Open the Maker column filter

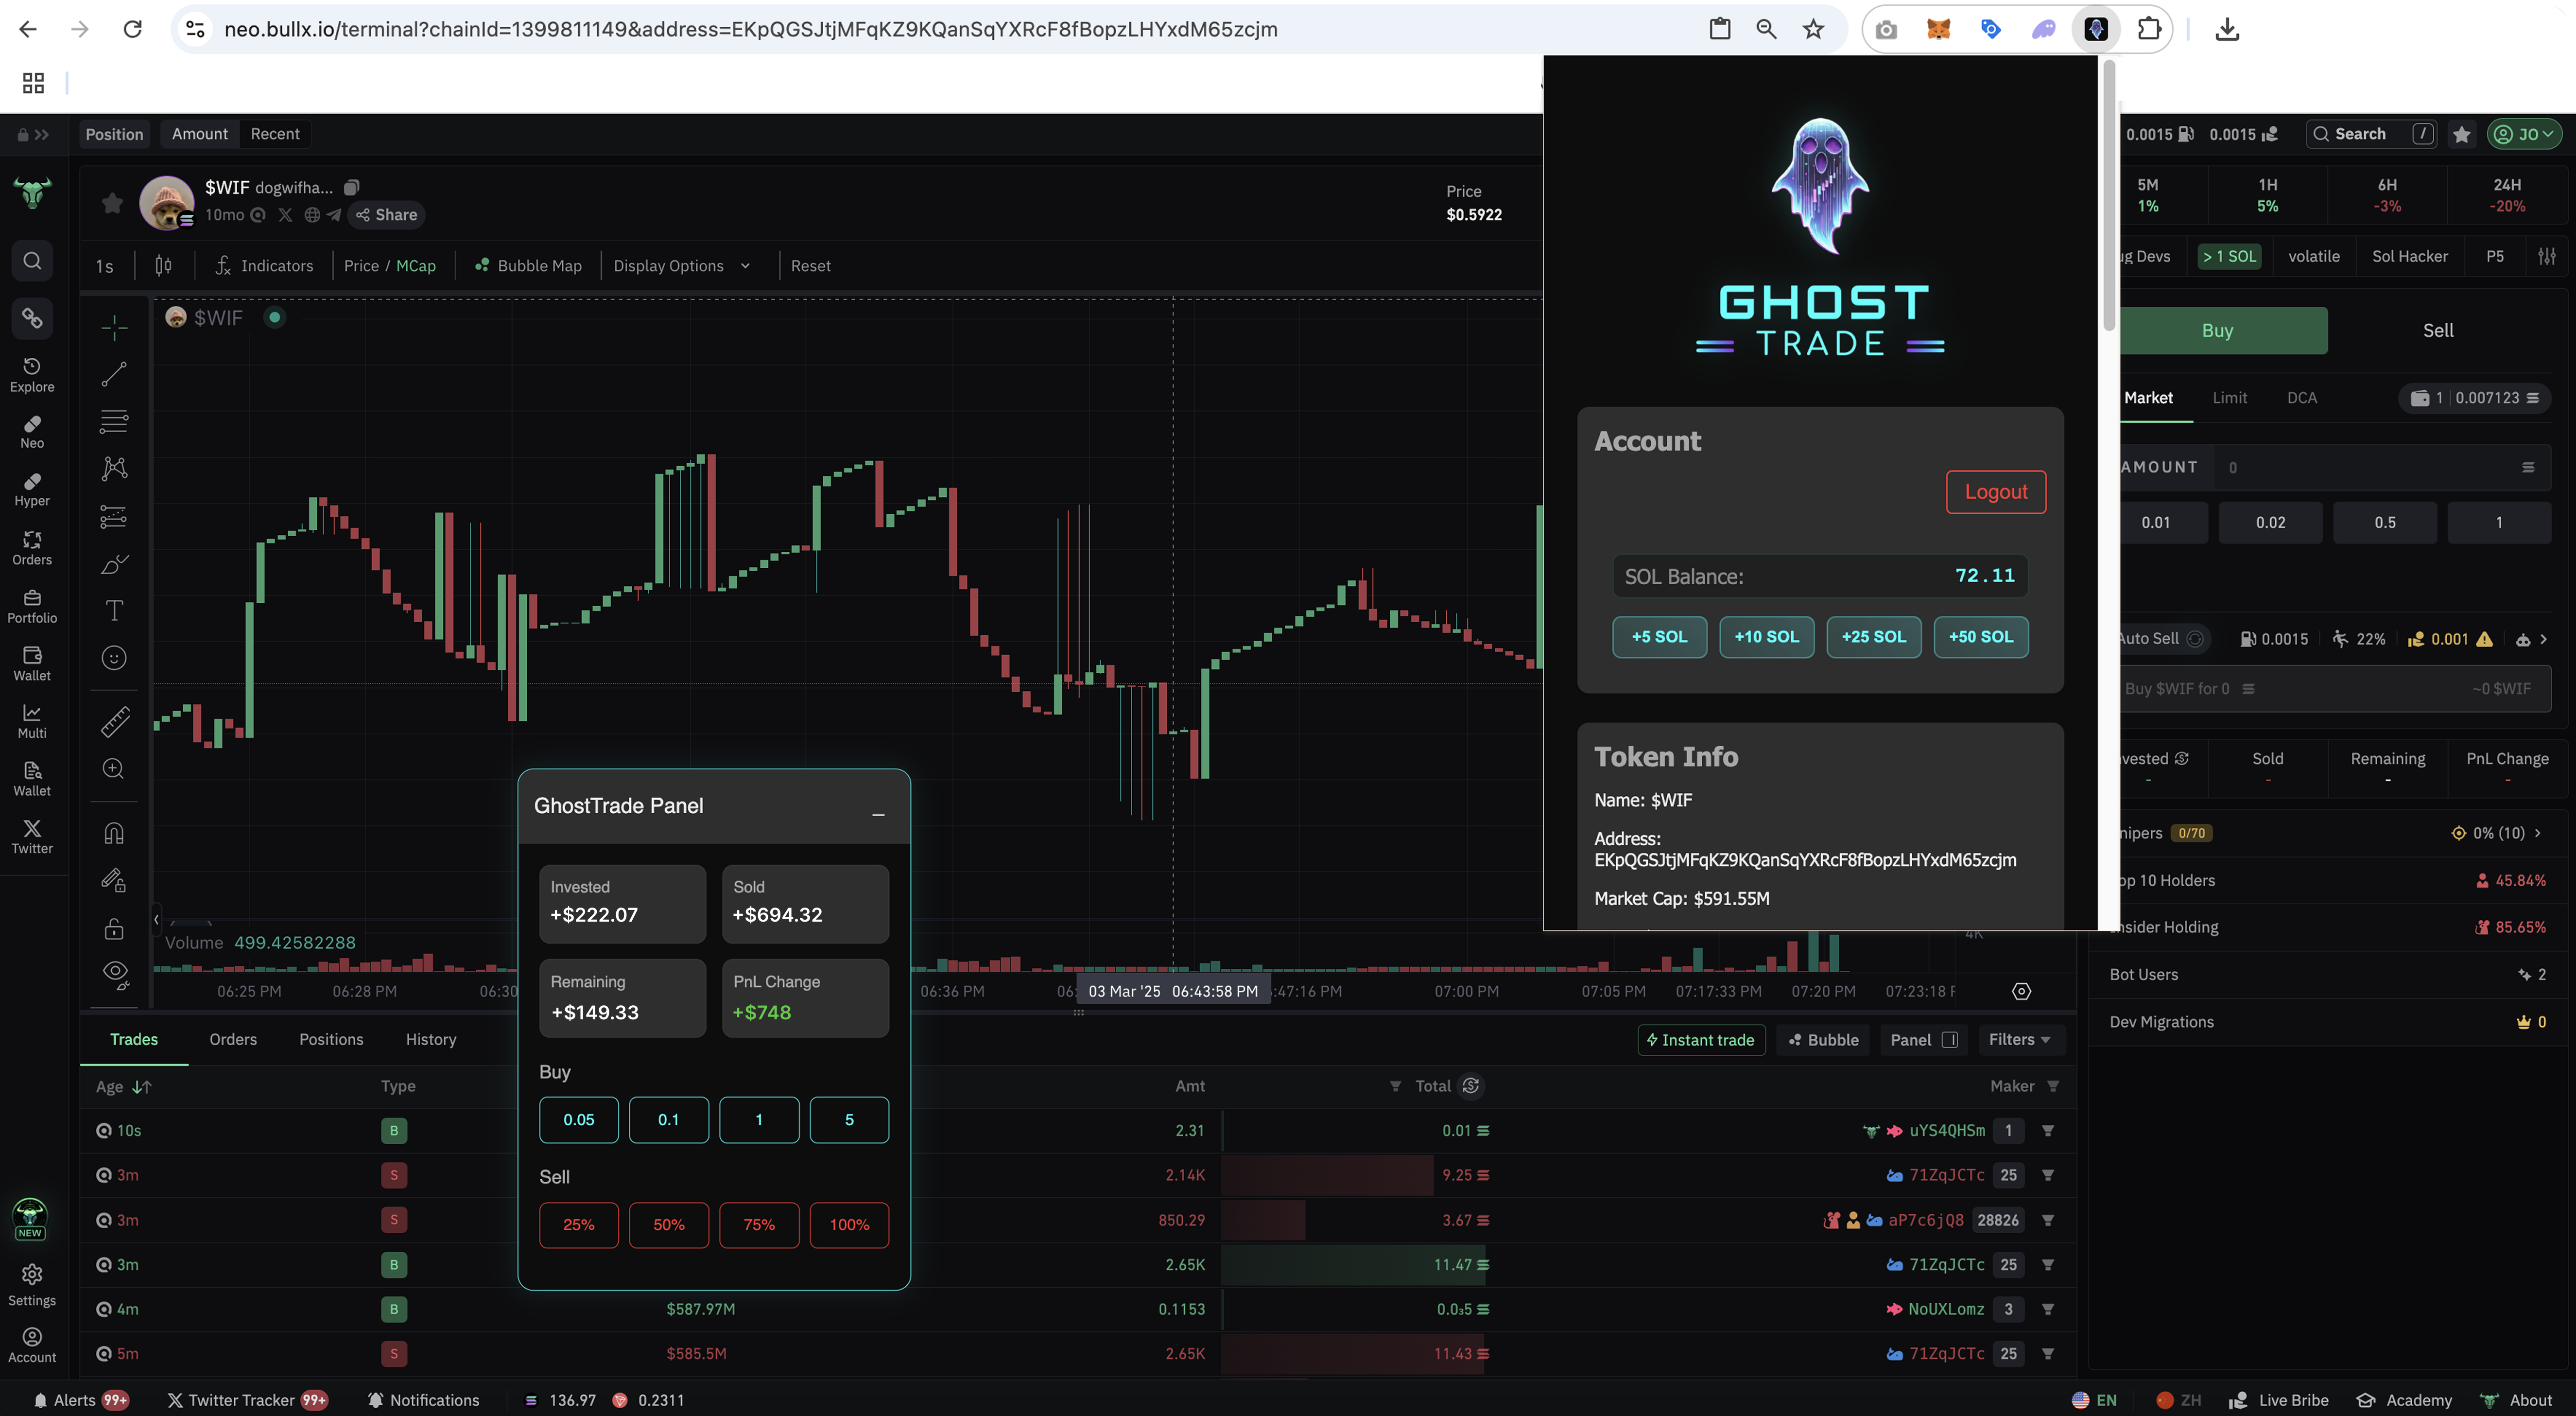[x=2053, y=1085]
